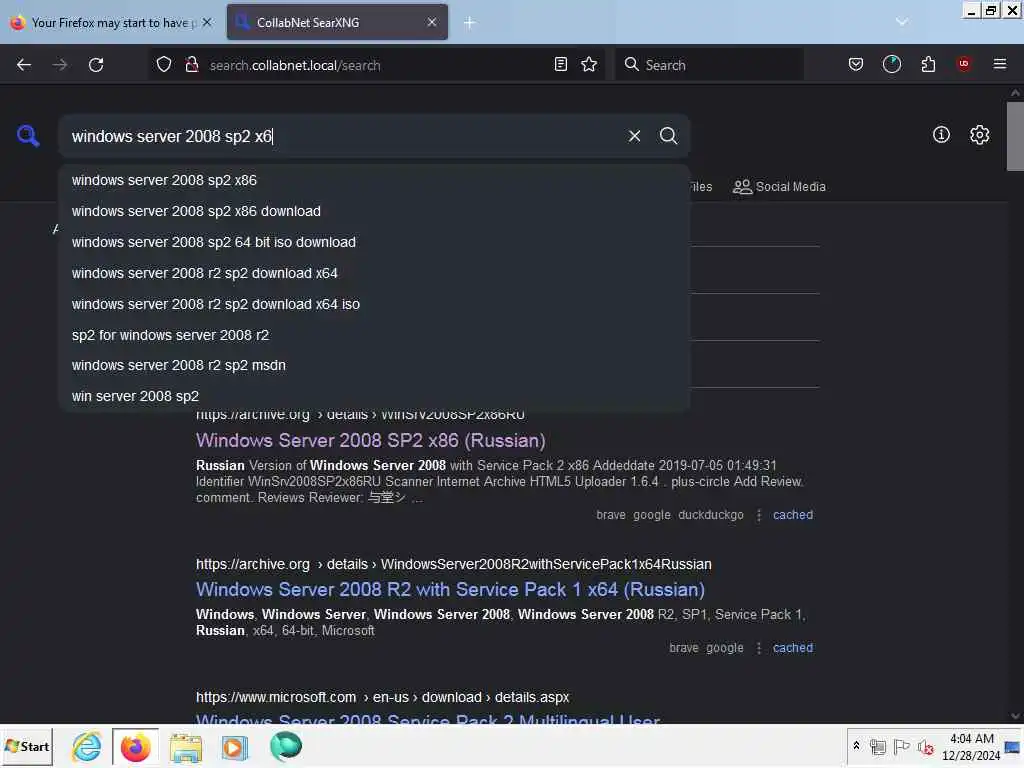Screen dimensions: 1024x768
Task: Switch to 'Your Firefox may start' tab
Action: (111, 22)
